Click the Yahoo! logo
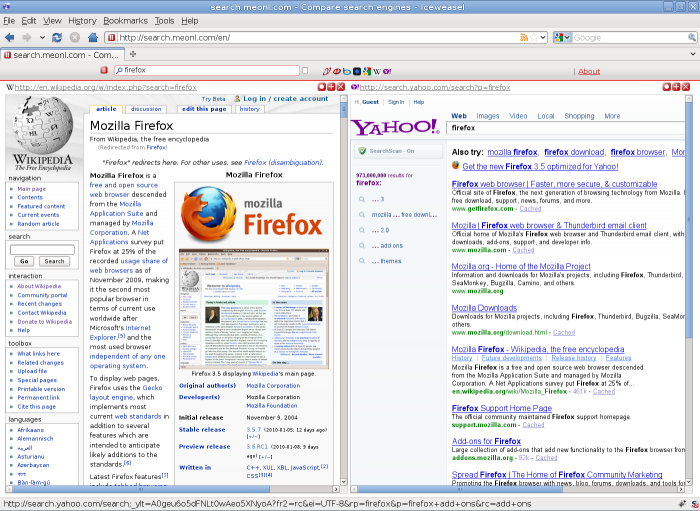The width and height of the screenshot is (700, 511). tap(396, 127)
